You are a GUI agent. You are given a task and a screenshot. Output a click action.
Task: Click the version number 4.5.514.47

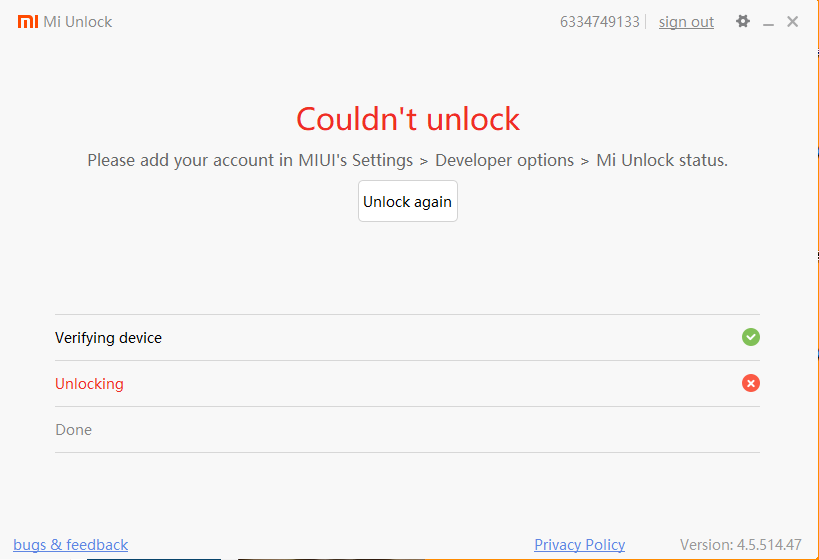pos(767,545)
